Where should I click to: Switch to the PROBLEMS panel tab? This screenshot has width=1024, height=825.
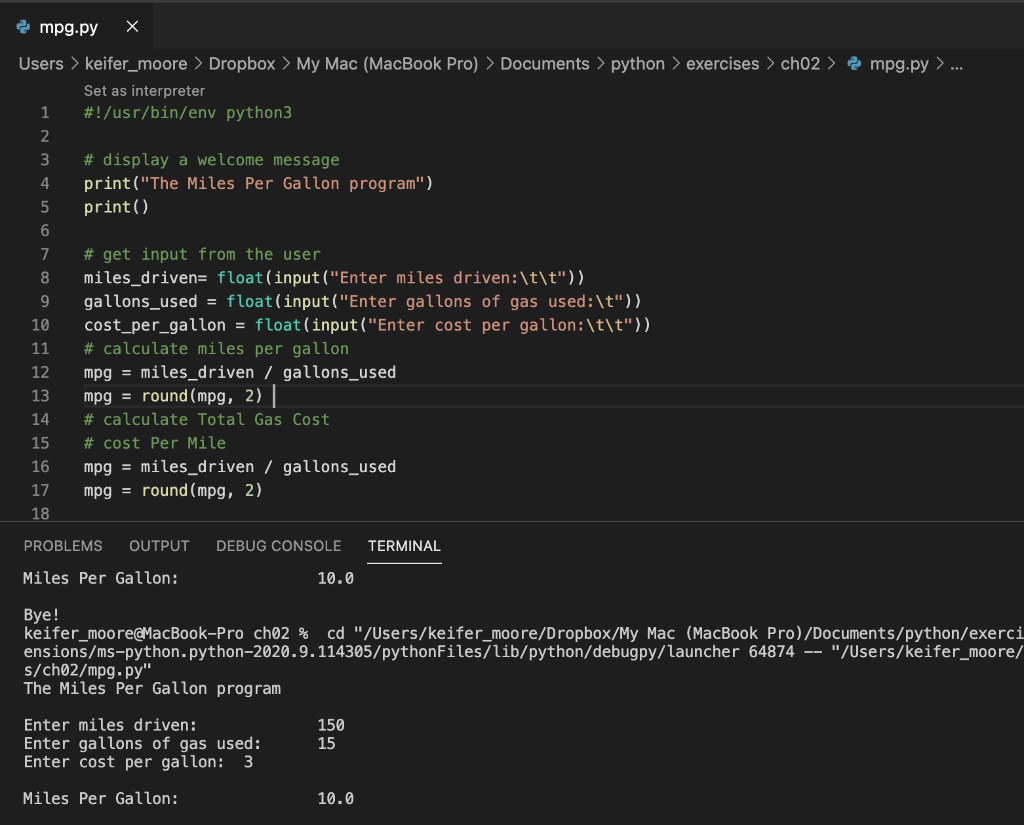tap(63, 546)
